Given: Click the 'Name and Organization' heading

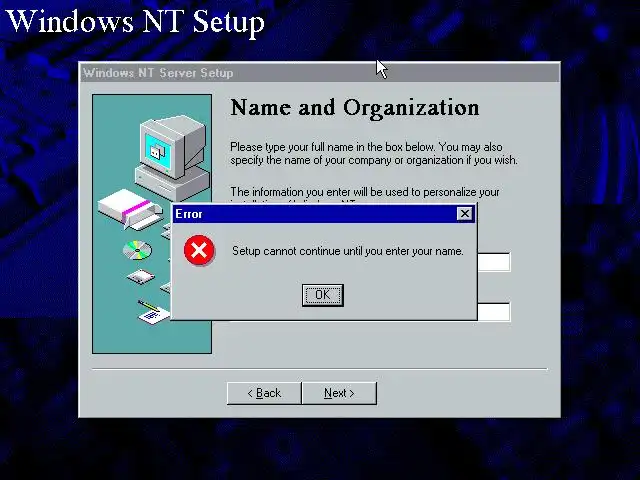Looking at the screenshot, I should (355, 108).
